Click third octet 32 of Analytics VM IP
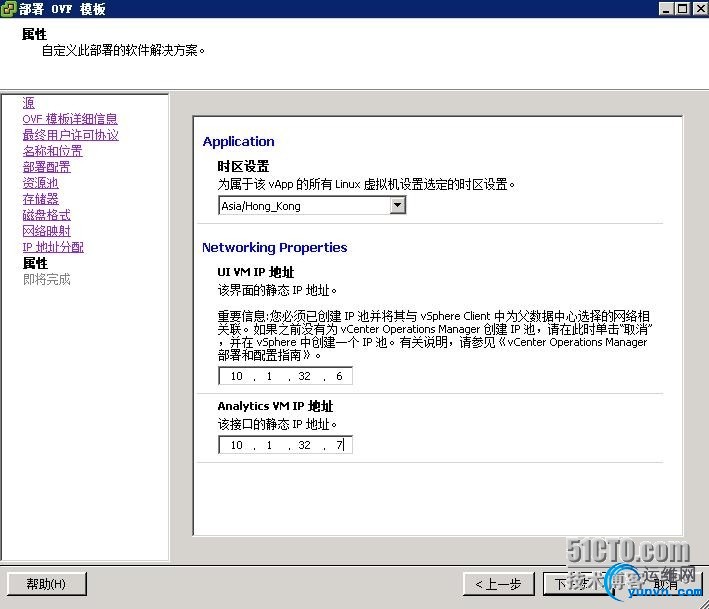 (304, 445)
